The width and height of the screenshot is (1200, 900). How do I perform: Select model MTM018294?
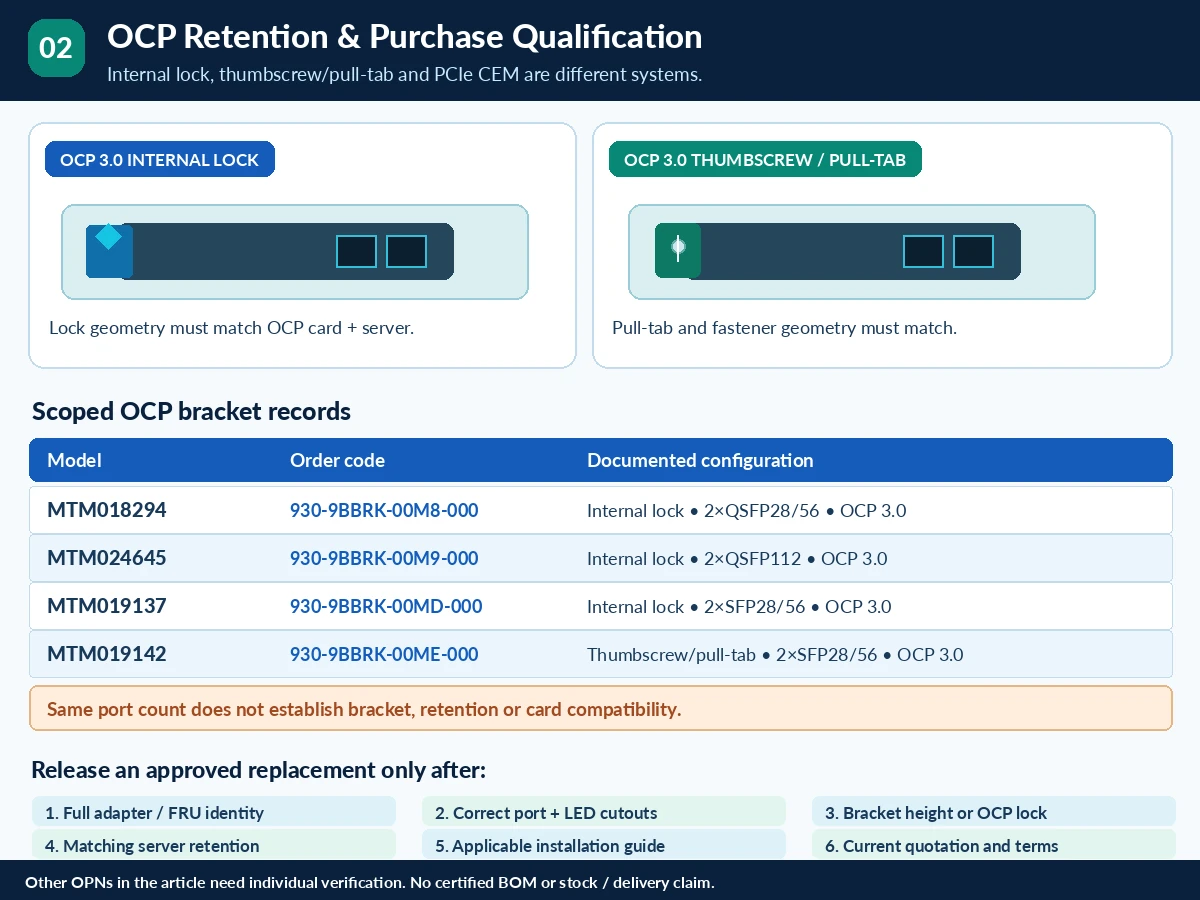coord(107,511)
